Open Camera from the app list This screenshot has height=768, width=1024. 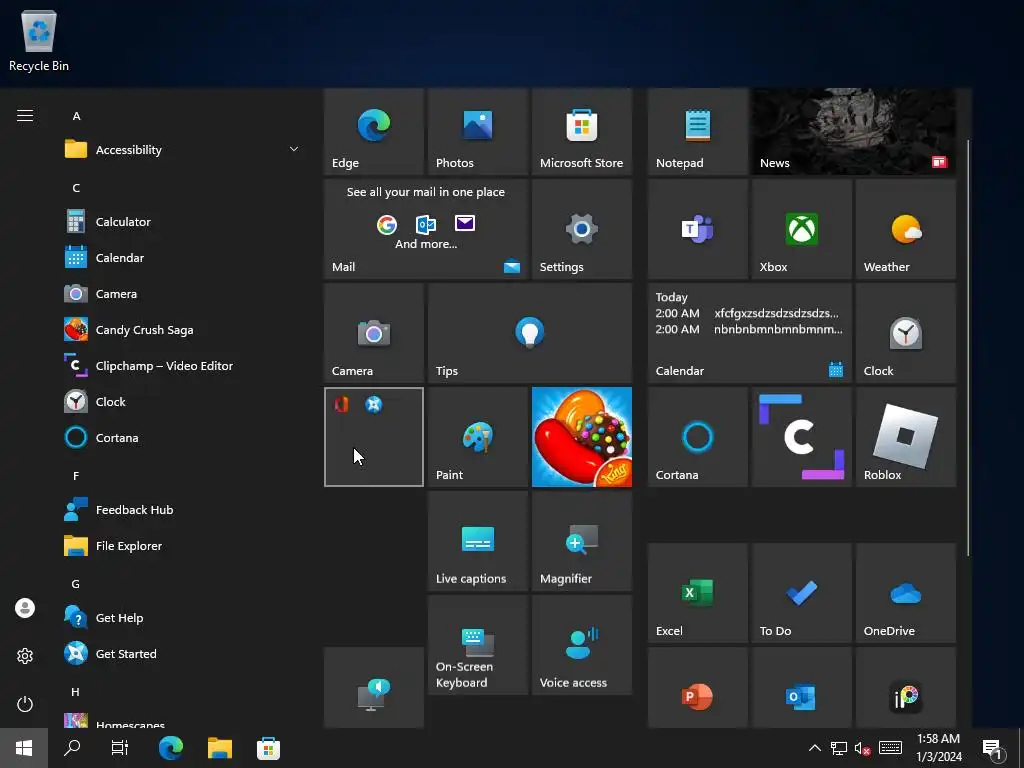click(x=183, y=294)
